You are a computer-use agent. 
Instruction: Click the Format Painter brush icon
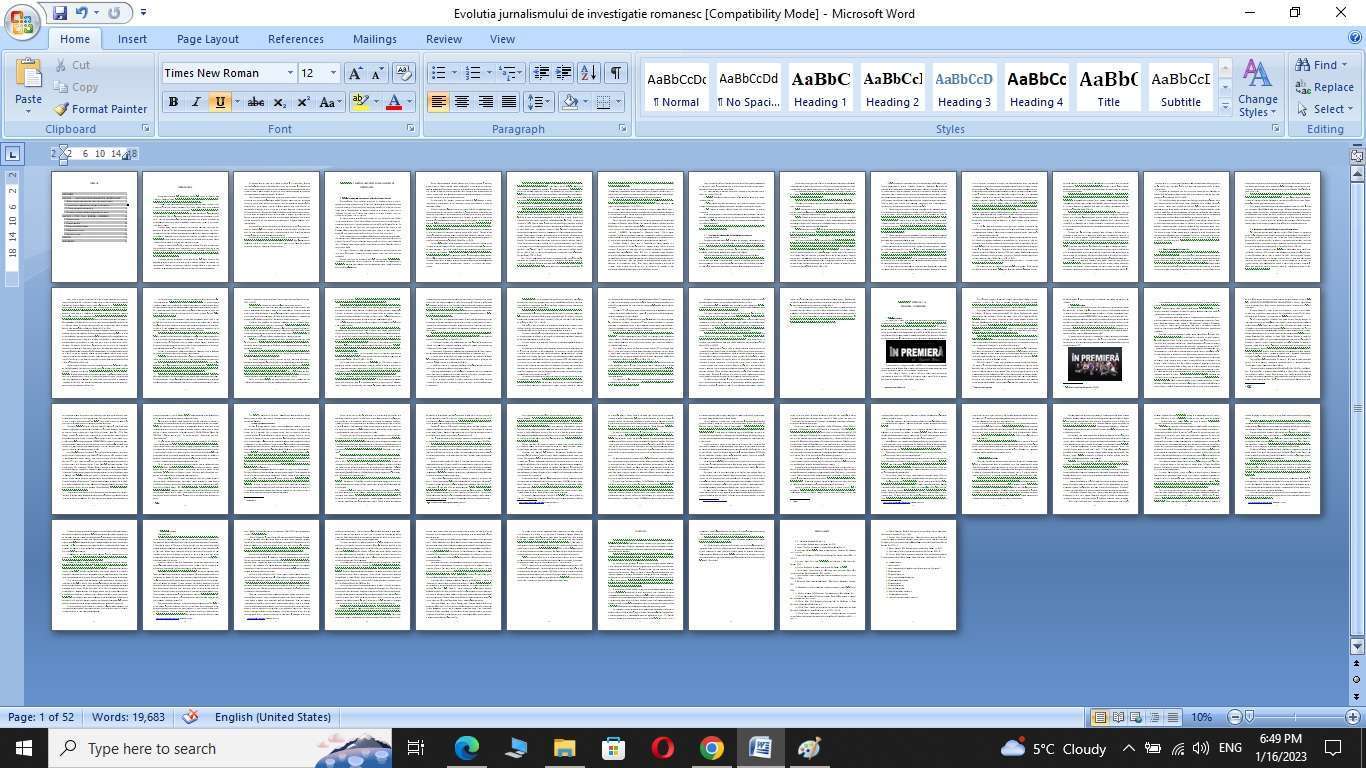pos(62,109)
